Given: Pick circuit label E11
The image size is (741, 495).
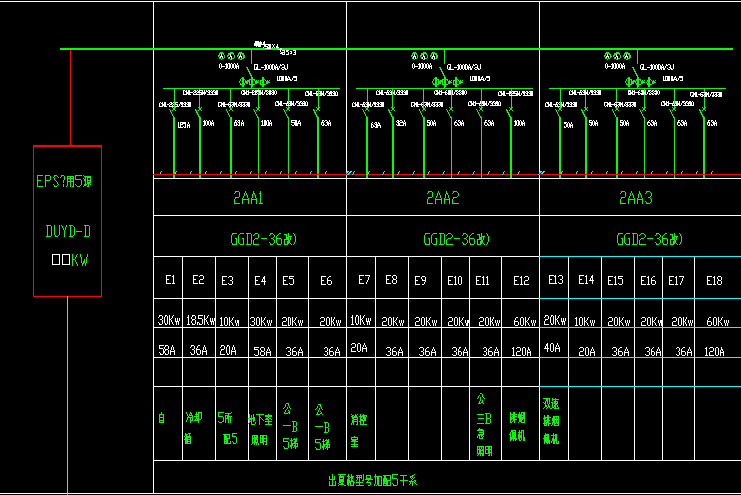Looking at the screenshot, I should [482, 281].
